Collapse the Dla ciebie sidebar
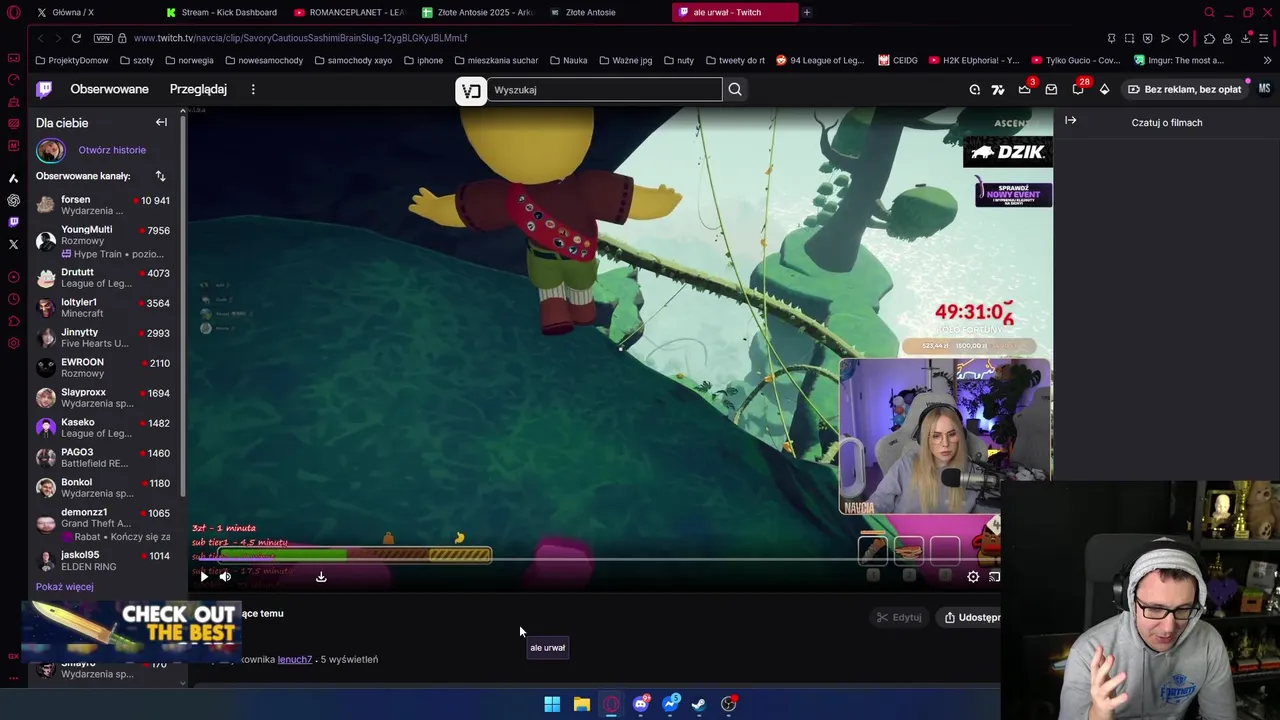Viewport: 1280px width, 720px height. click(161, 122)
